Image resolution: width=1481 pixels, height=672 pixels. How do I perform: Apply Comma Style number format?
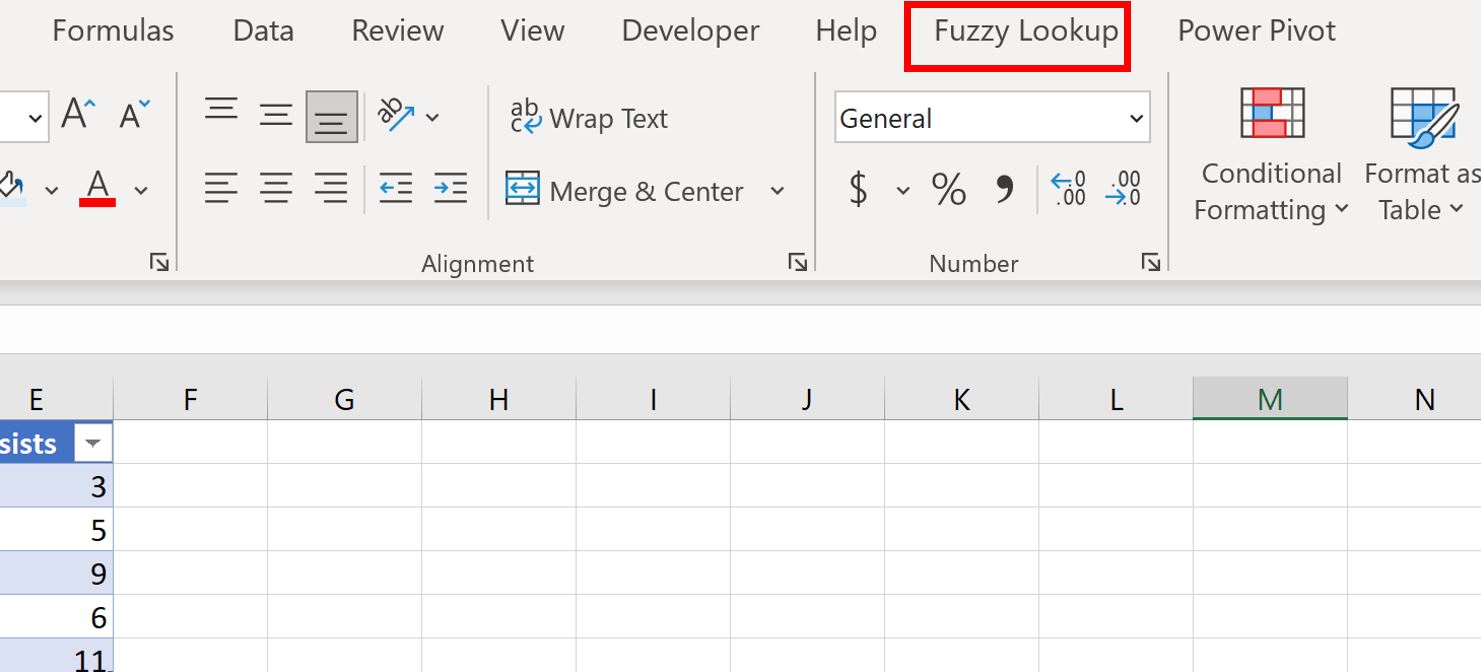pos(1004,189)
